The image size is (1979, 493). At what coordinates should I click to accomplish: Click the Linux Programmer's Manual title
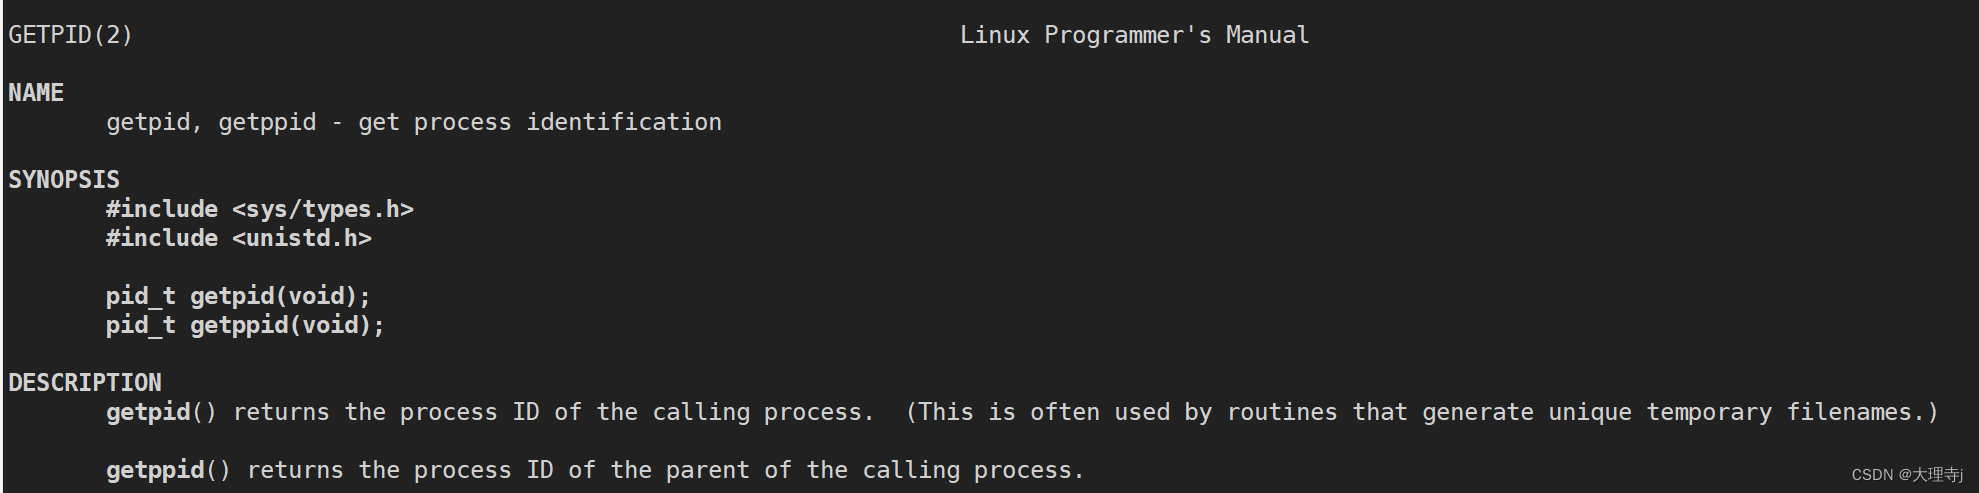(1134, 35)
